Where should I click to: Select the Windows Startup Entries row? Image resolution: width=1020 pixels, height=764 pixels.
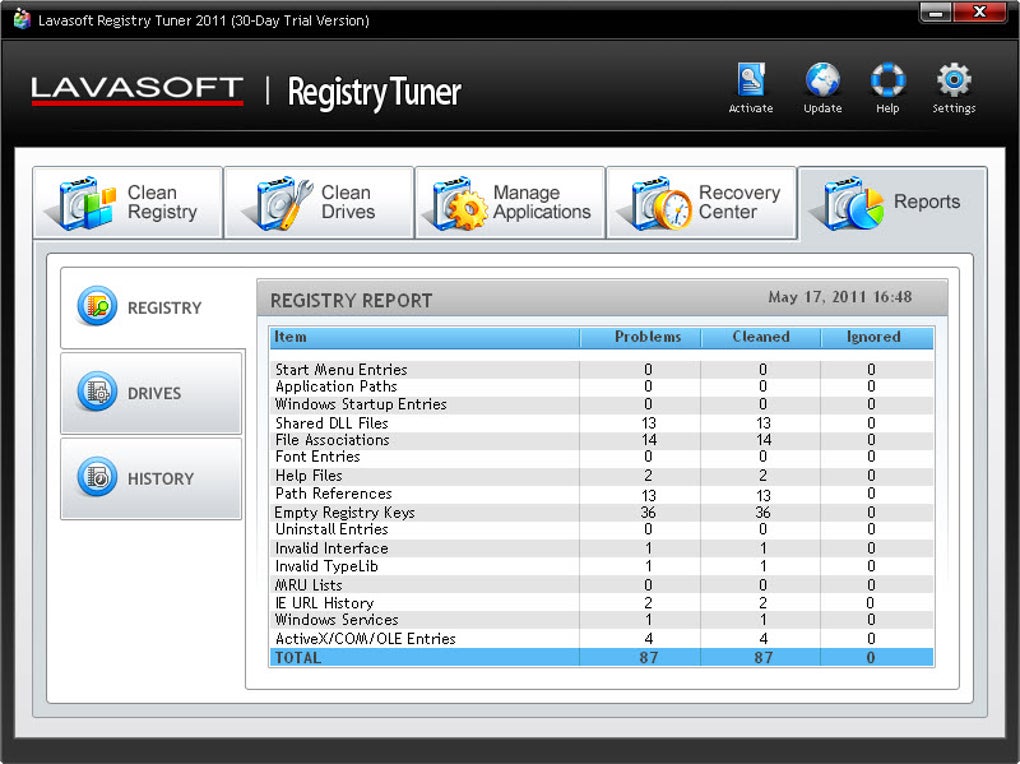pos(602,404)
